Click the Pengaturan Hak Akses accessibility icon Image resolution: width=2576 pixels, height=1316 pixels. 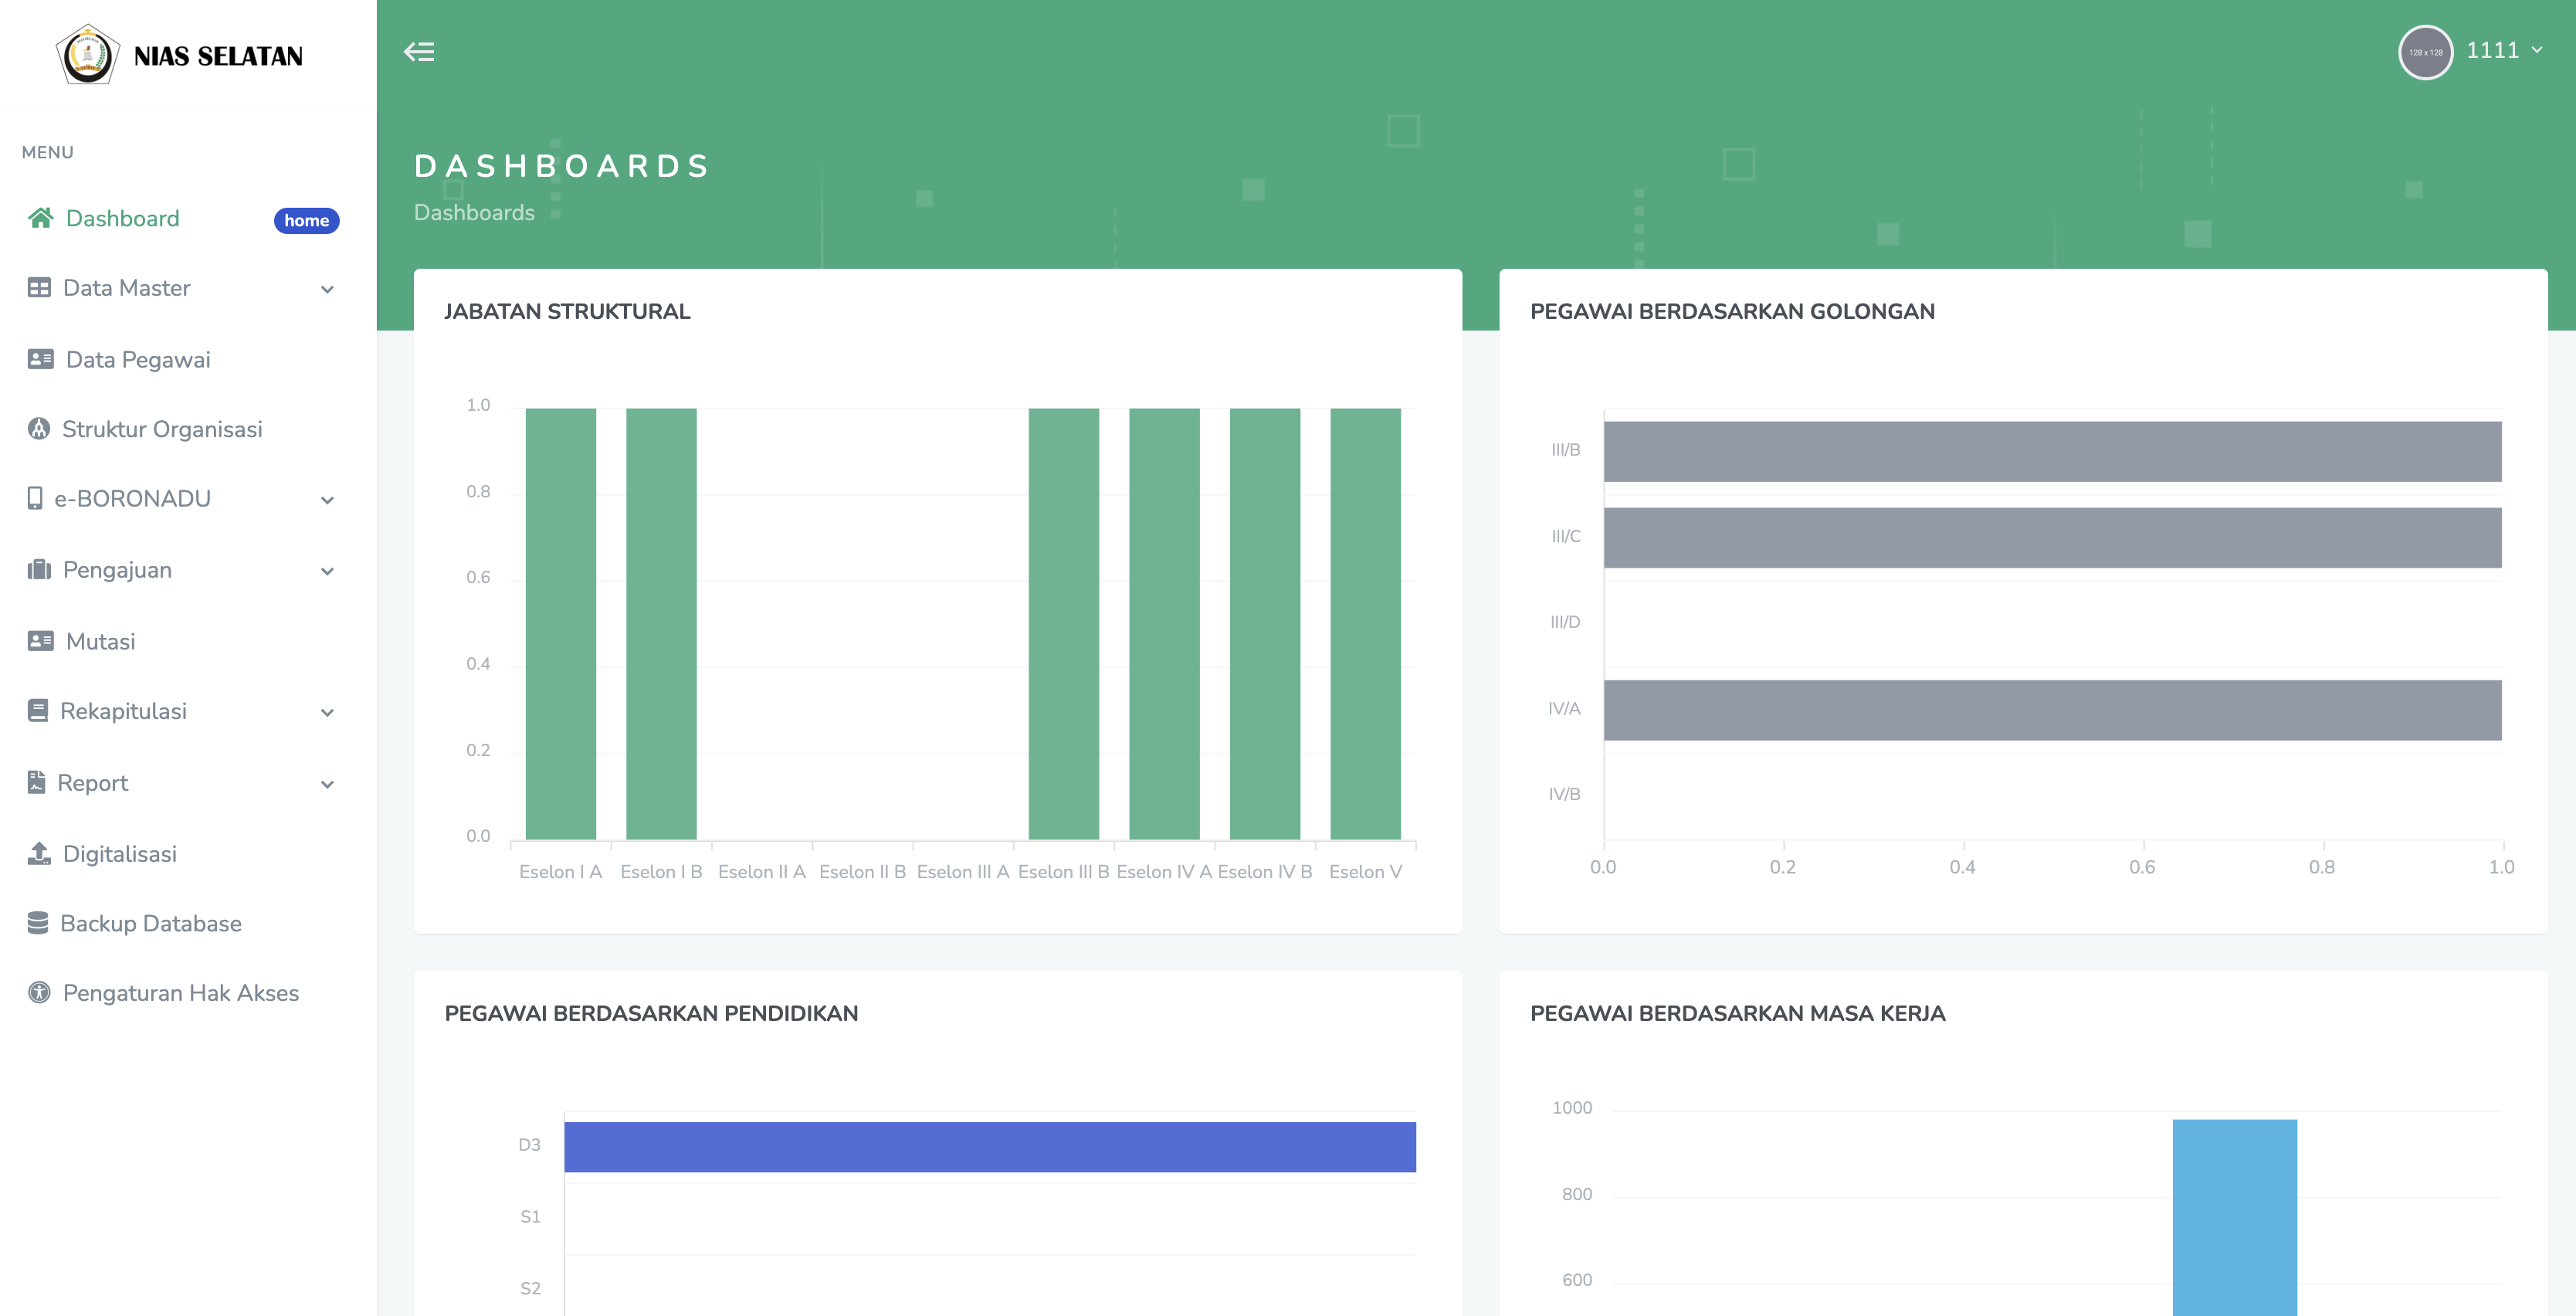point(39,993)
